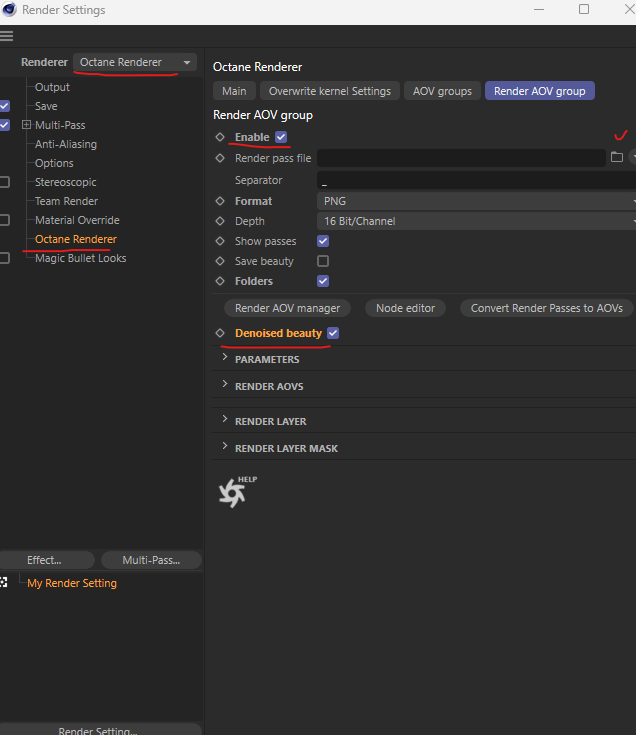636x735 pixels.
Task: Enable the Magic Bullet Looks checkbox
Action: click(x=4, y=258)
